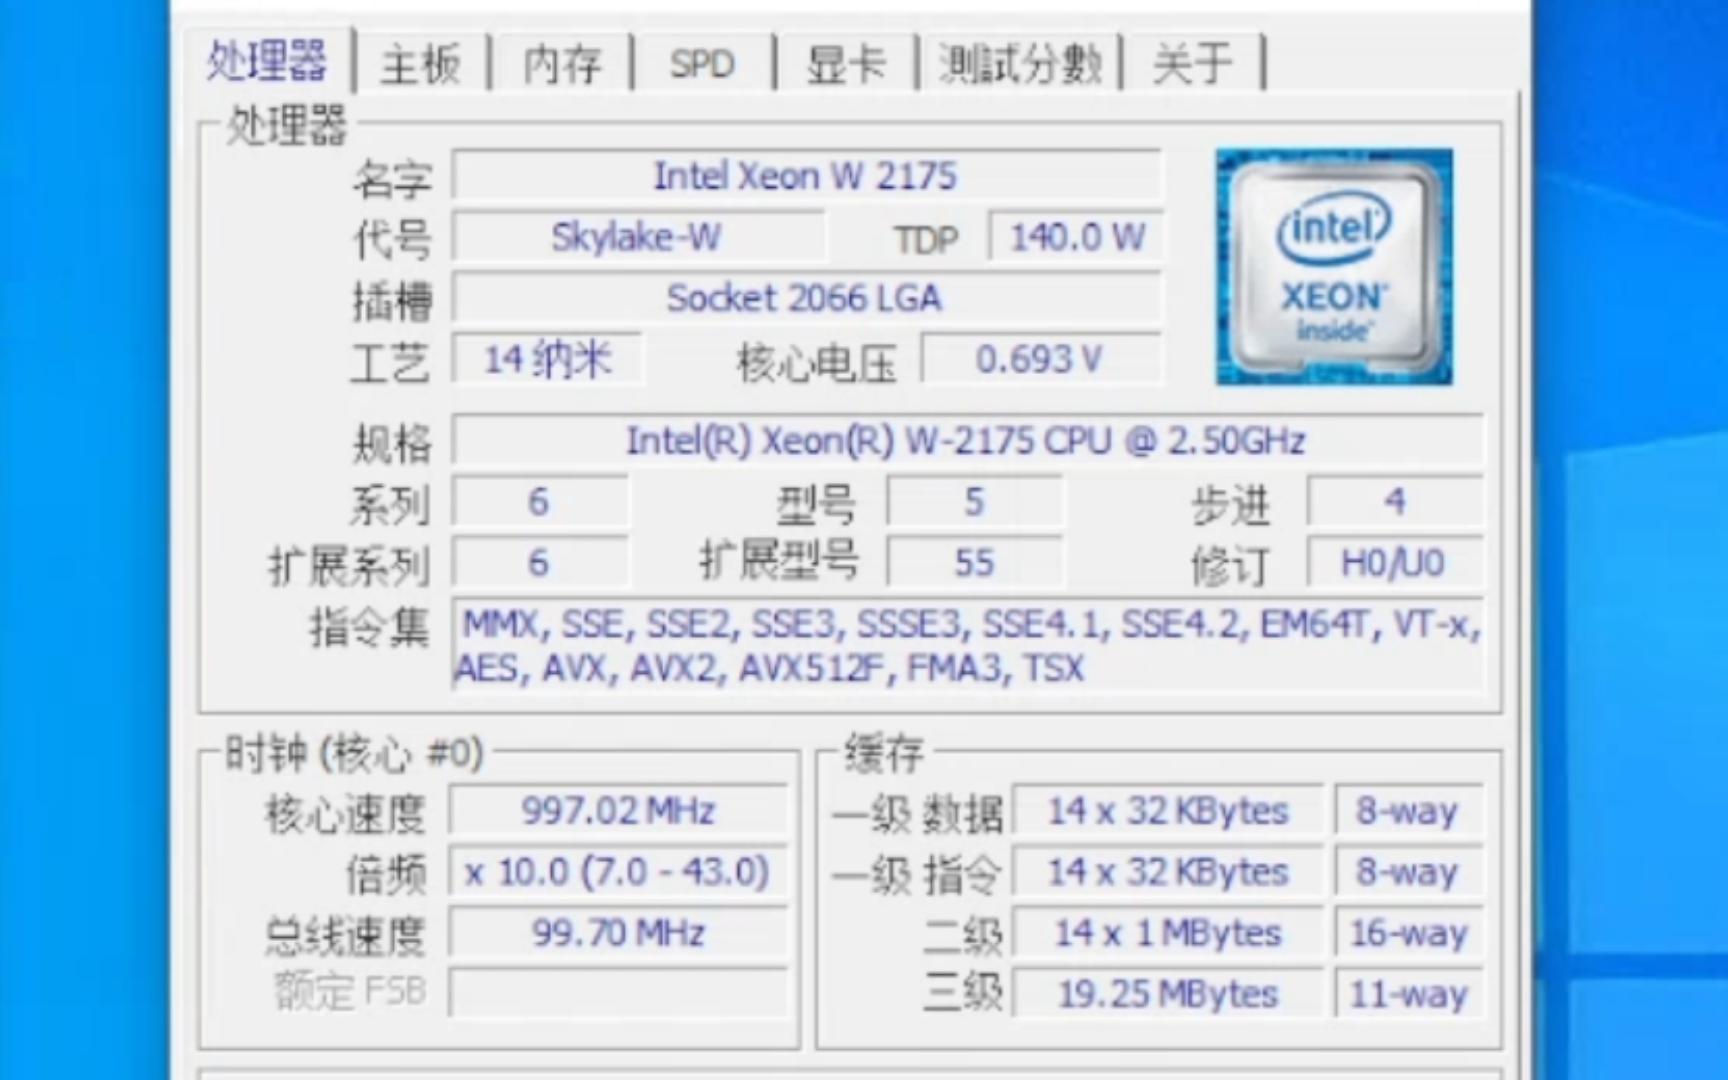Click the bus speed 99.70 MHz
The width and height of the screenshot is (1728, 1080).
618,933
